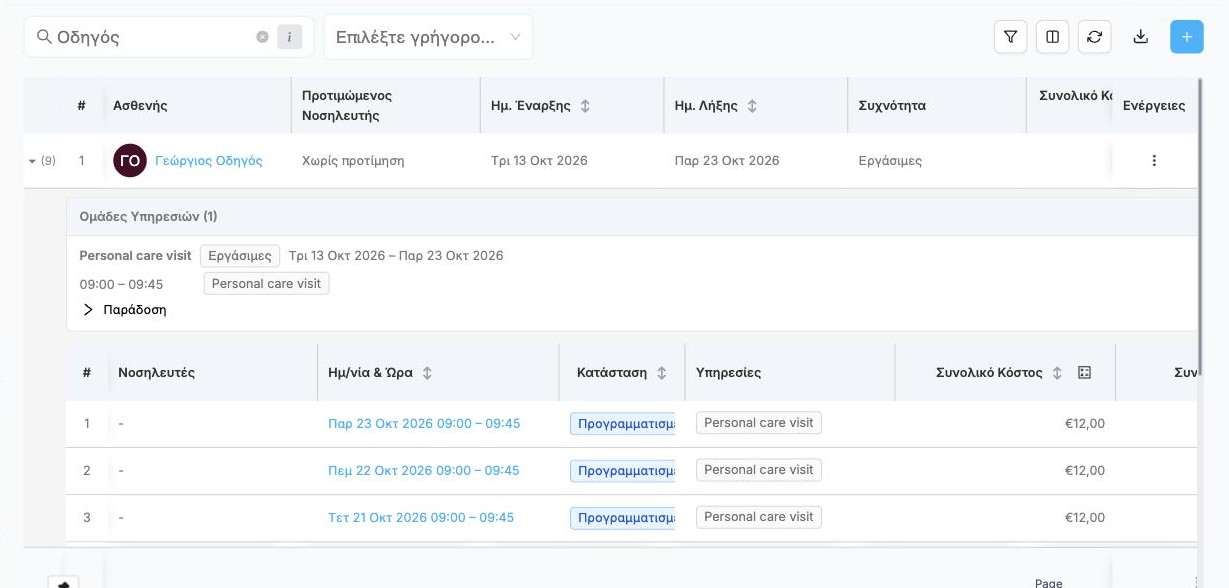Click the Προγραμματισμένο status in row 3
Image resolution: width=1229 pixels, height=588 pixels.
click(623, 518)
